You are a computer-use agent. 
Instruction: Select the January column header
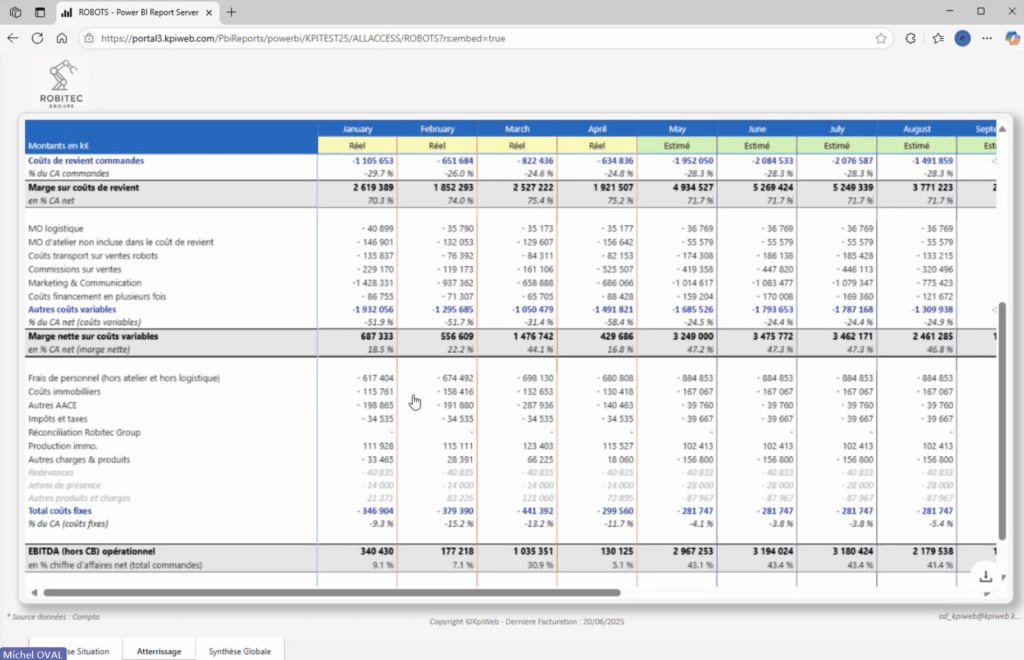click(357, 129)
